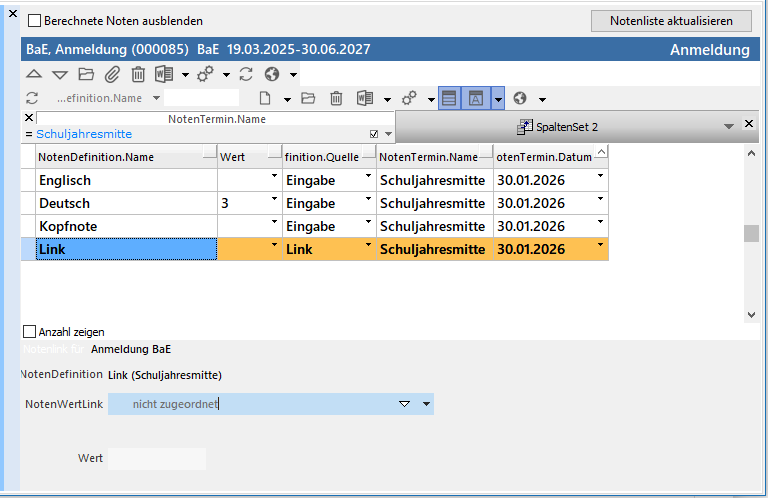The width and height of the screenshot is (768, 498).
Task: Click the up-triangle previous record icon
Action: 34,74
